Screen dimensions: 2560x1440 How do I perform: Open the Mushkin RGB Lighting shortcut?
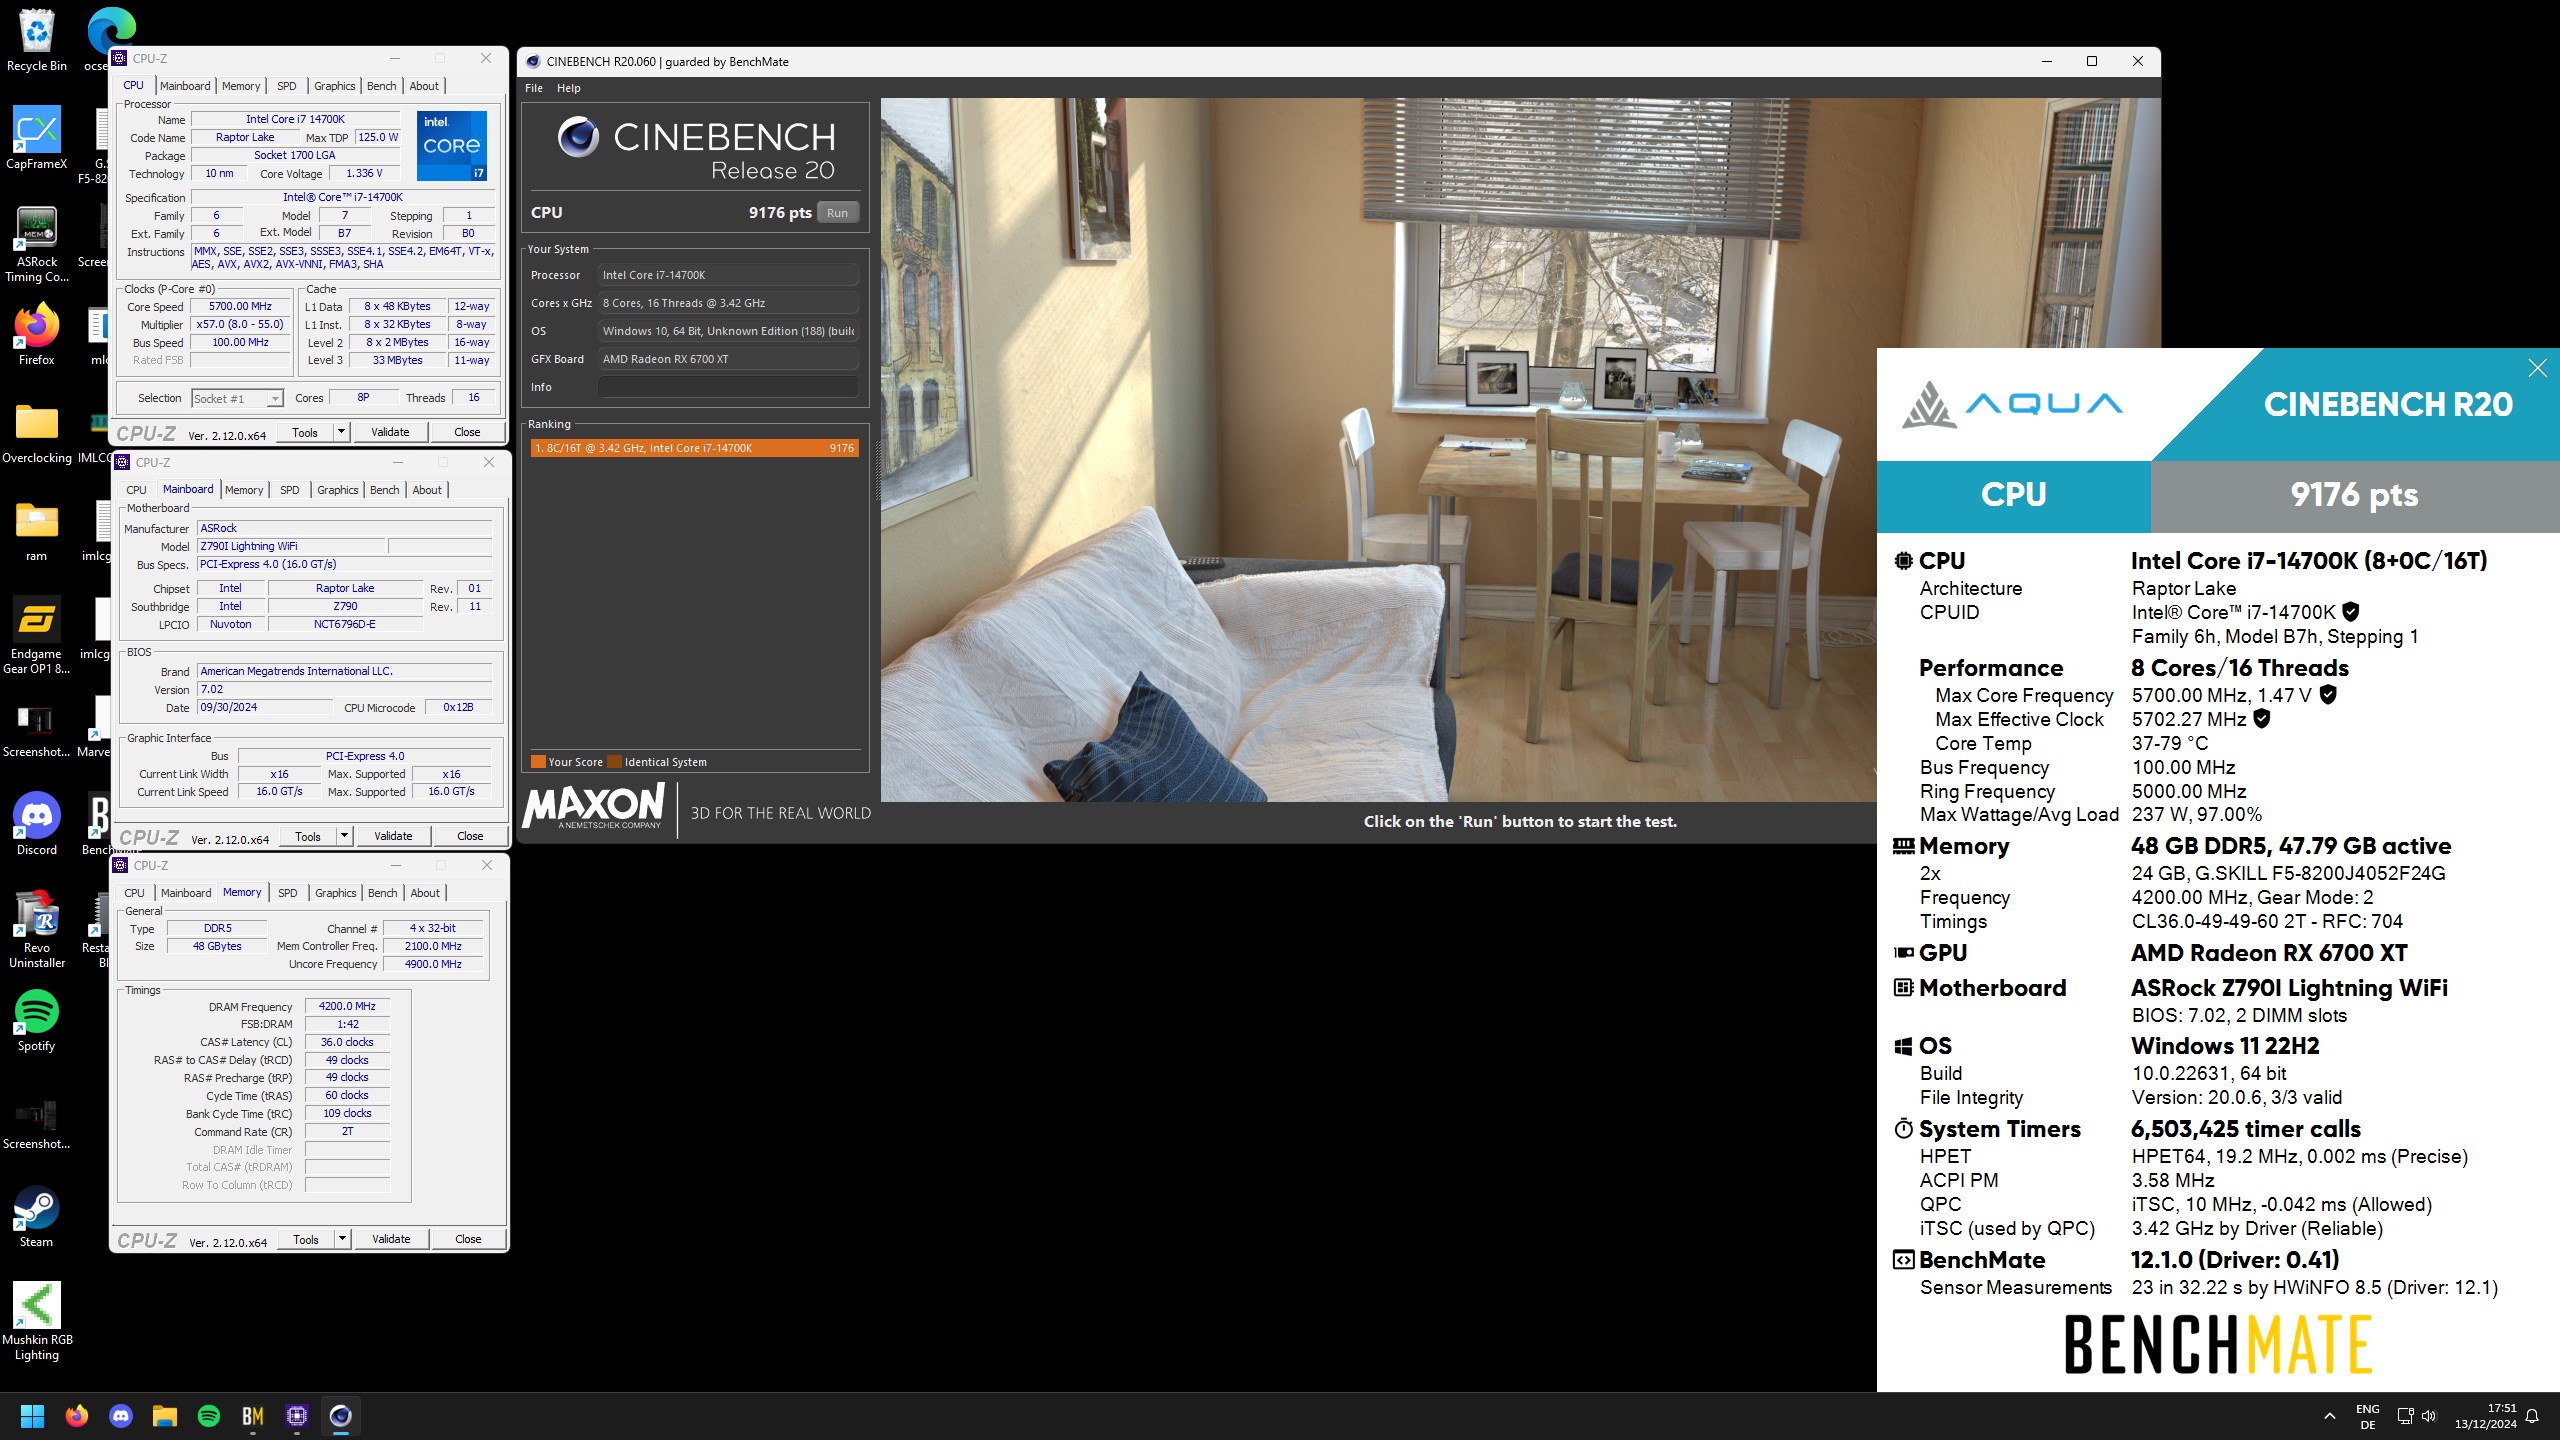pyautogui.click(x=36, y=1322)
